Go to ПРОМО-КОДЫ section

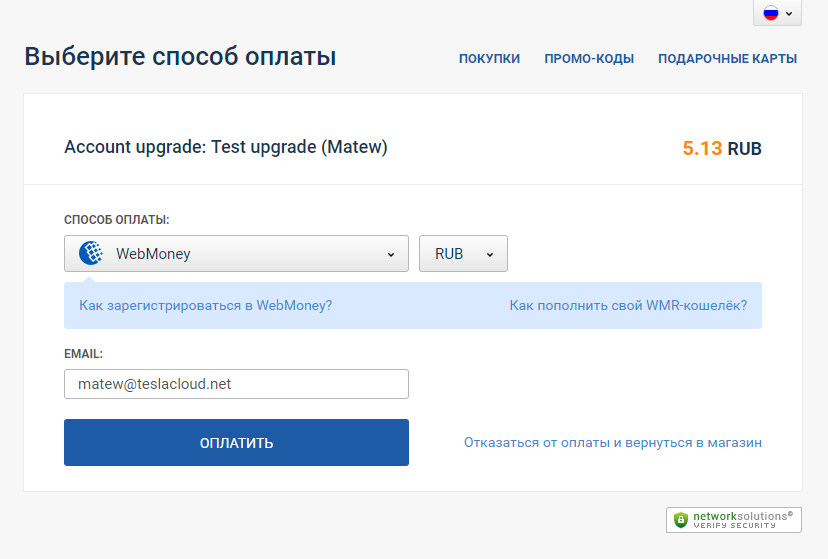(x=589, y=59)
